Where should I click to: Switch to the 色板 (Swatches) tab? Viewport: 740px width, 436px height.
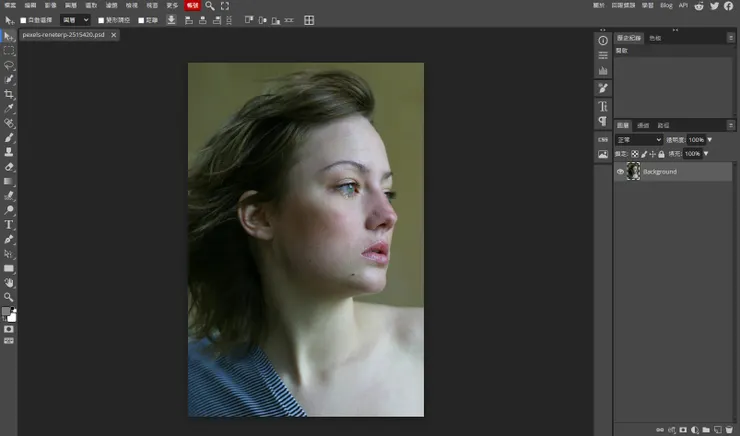point(655,38)
